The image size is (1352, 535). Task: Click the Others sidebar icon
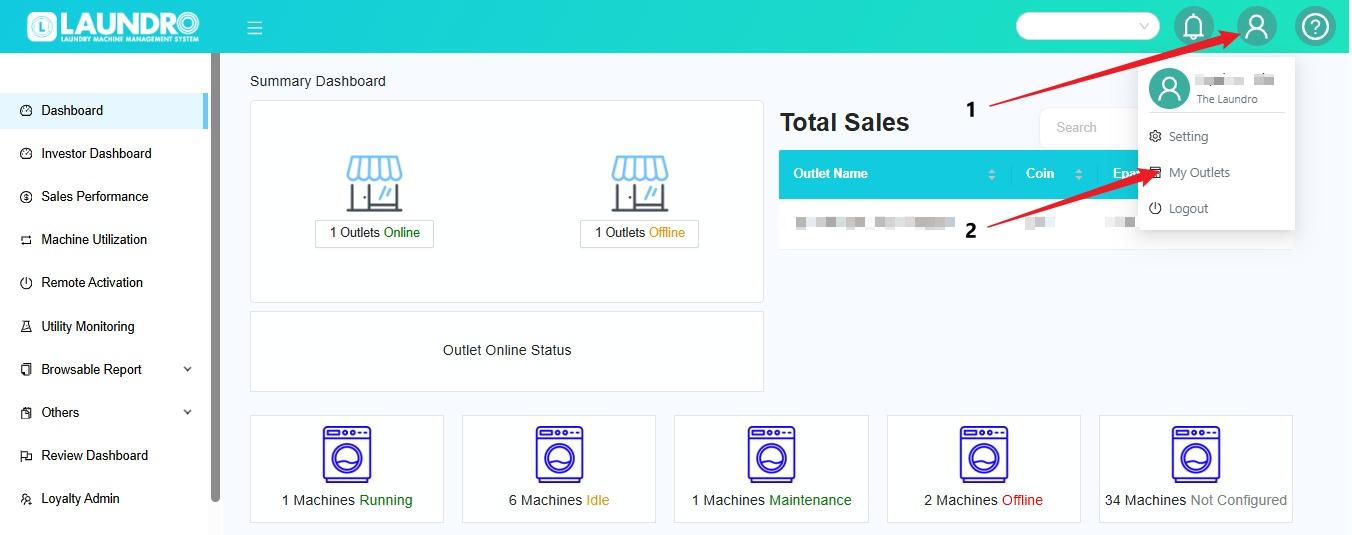click(x=26, y=413)
